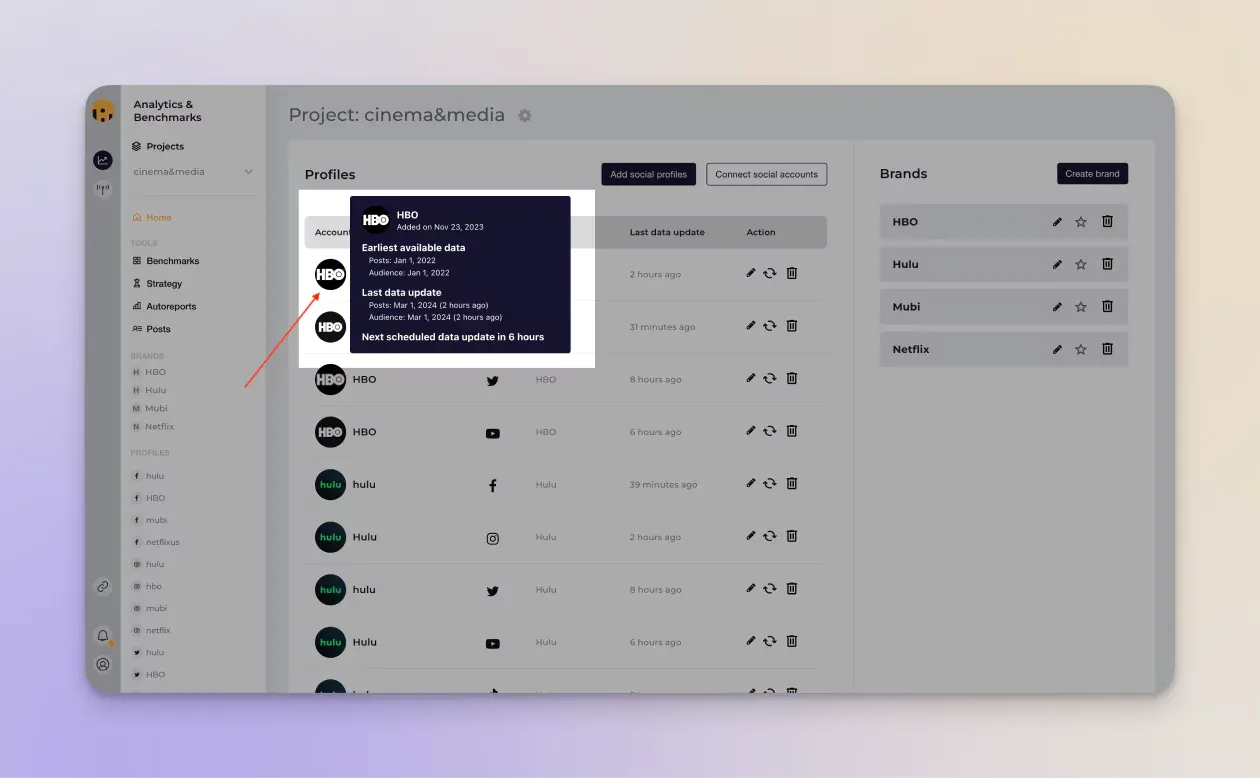Edit the HBO brand
Screen dimensions: 1260x778
(x=1057, y=222)
